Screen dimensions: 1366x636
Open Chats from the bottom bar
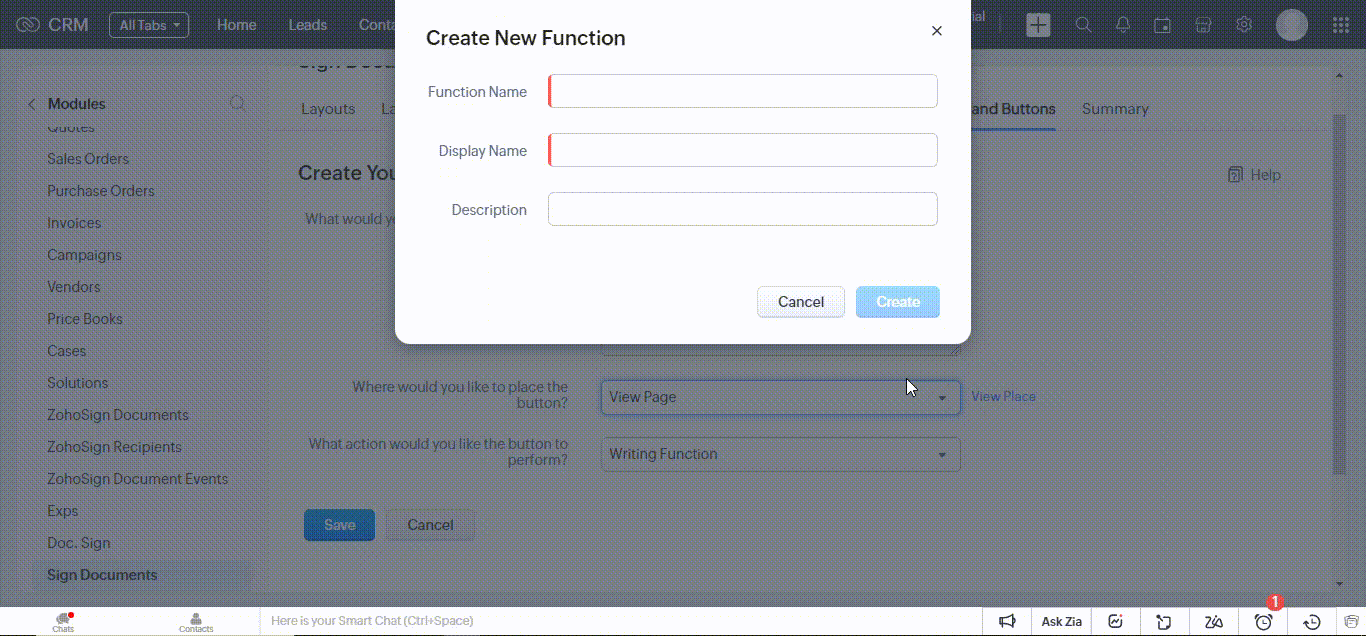point(62,621)
